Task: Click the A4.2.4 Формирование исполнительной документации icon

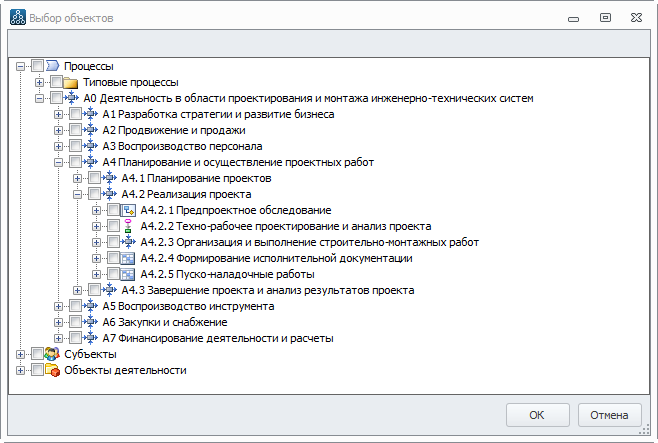Action: click(x=128, y=258)
